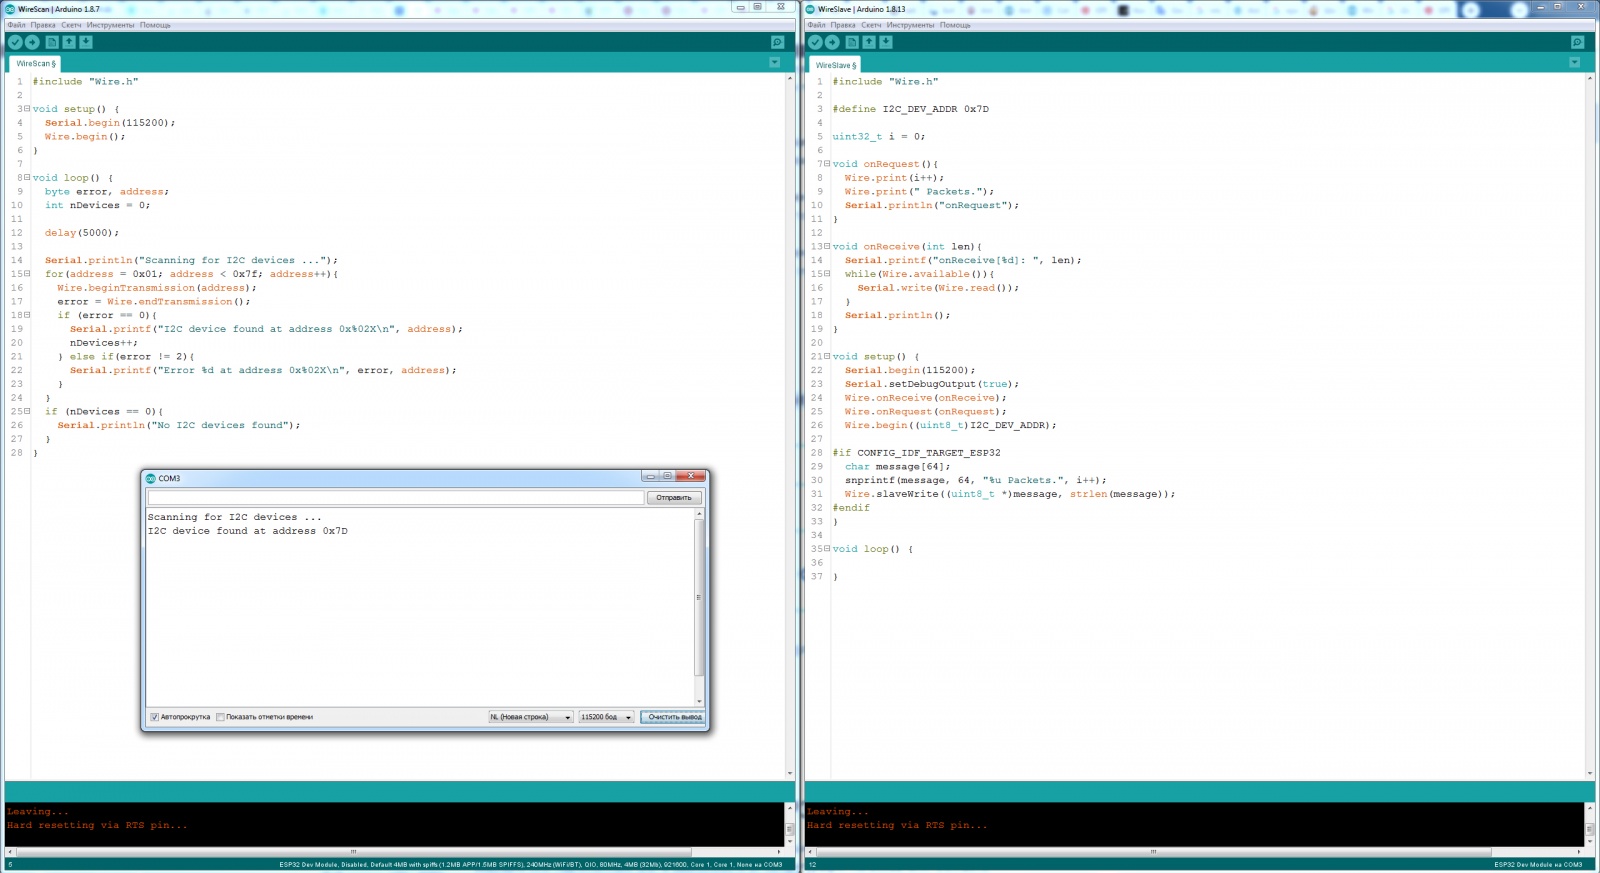
Task: Click WireScan editor scrollbar down arrow
Action: point(789,773)
